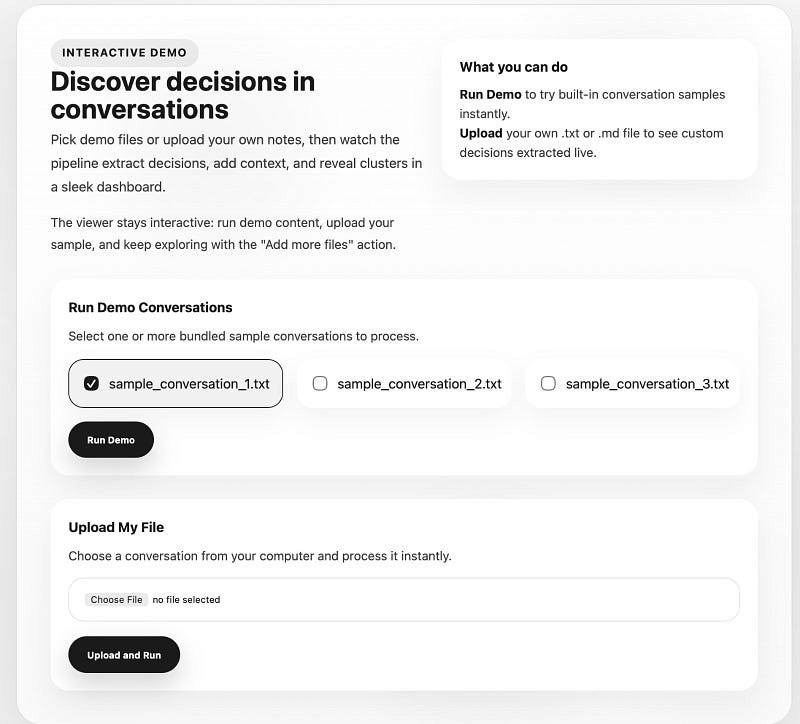Click the 'Discover decisions in conversations' heading
800x724 pixels.
tap(183, 94)
